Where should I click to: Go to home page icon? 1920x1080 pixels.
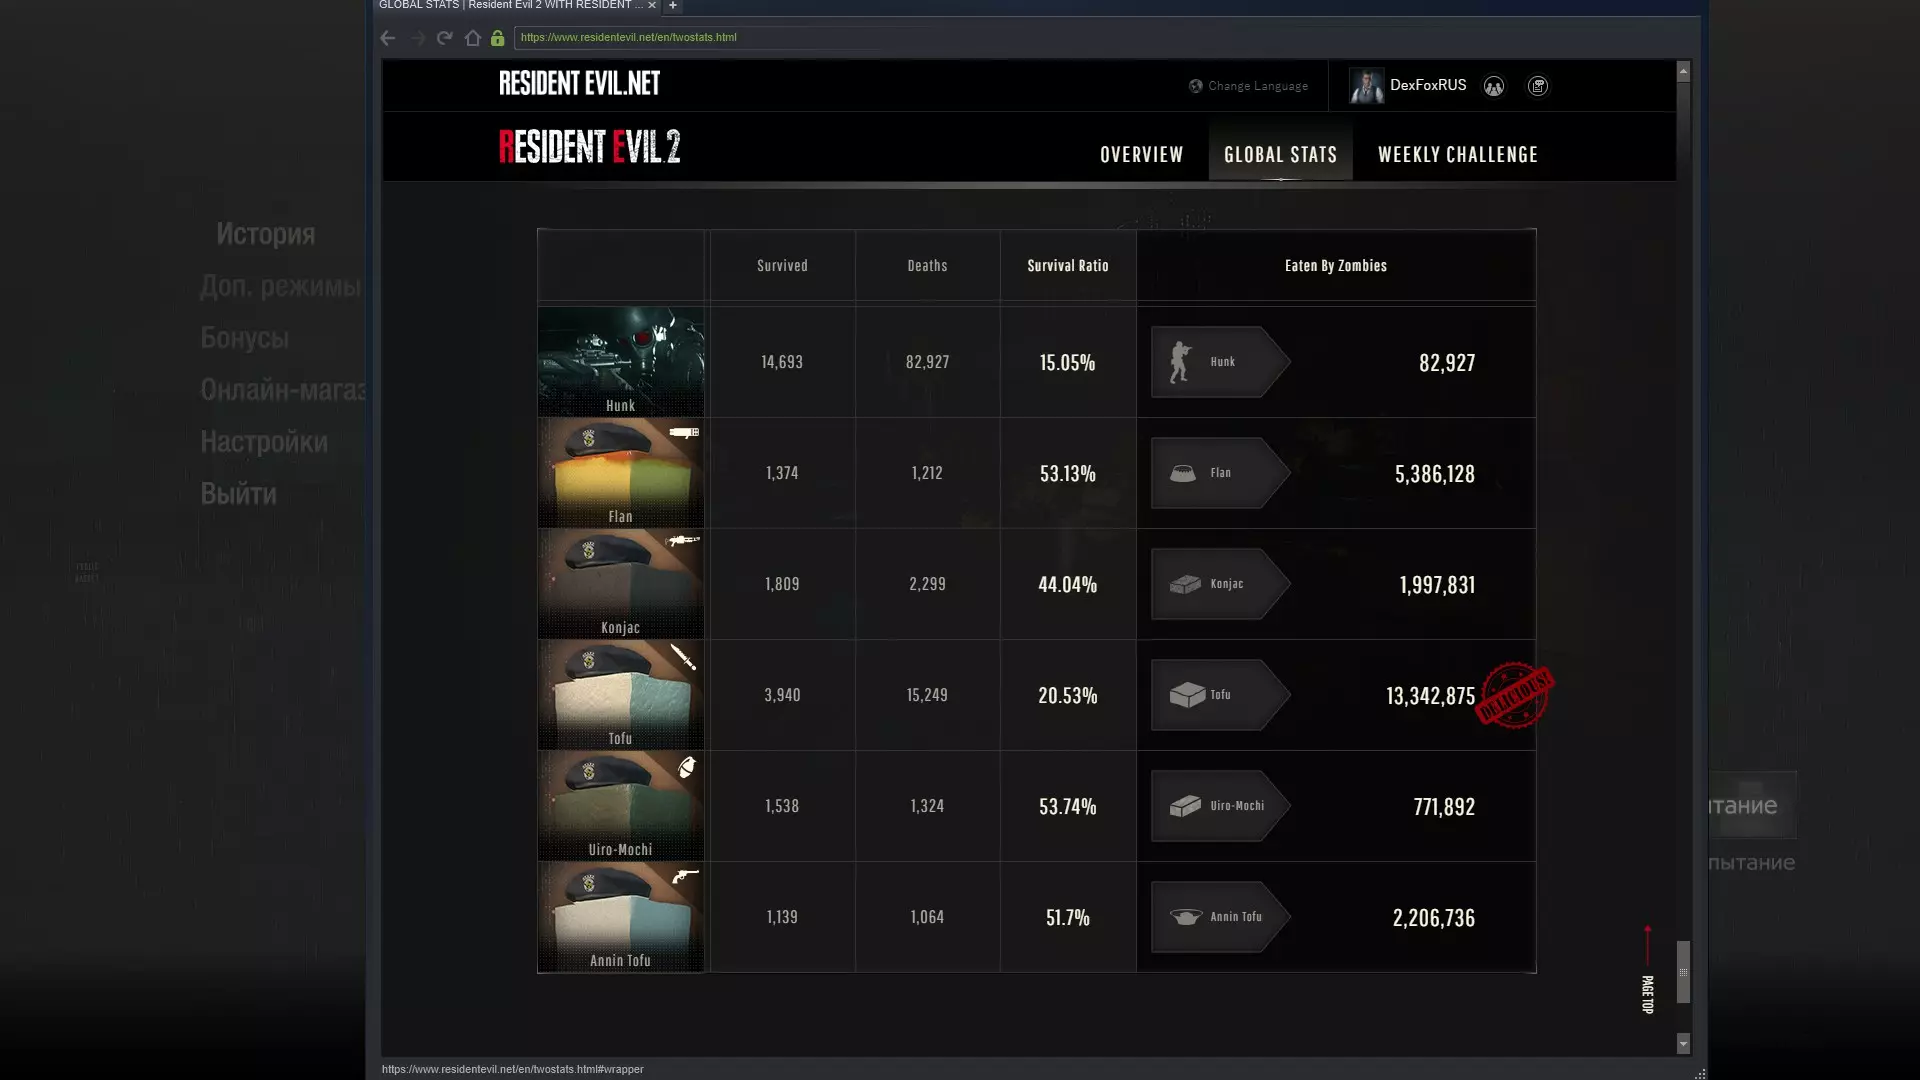(472, 38)
